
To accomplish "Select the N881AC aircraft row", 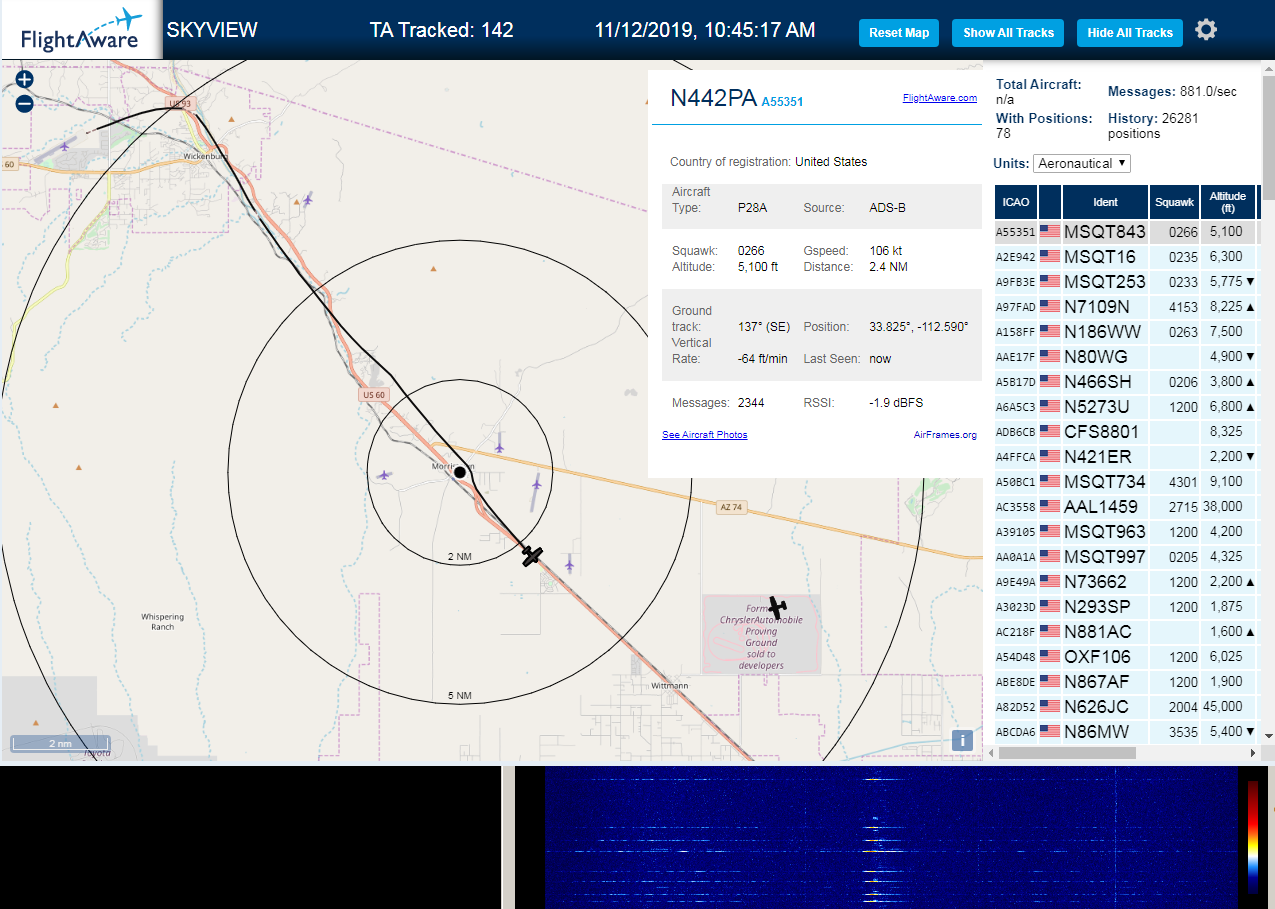I will 1125,632.
